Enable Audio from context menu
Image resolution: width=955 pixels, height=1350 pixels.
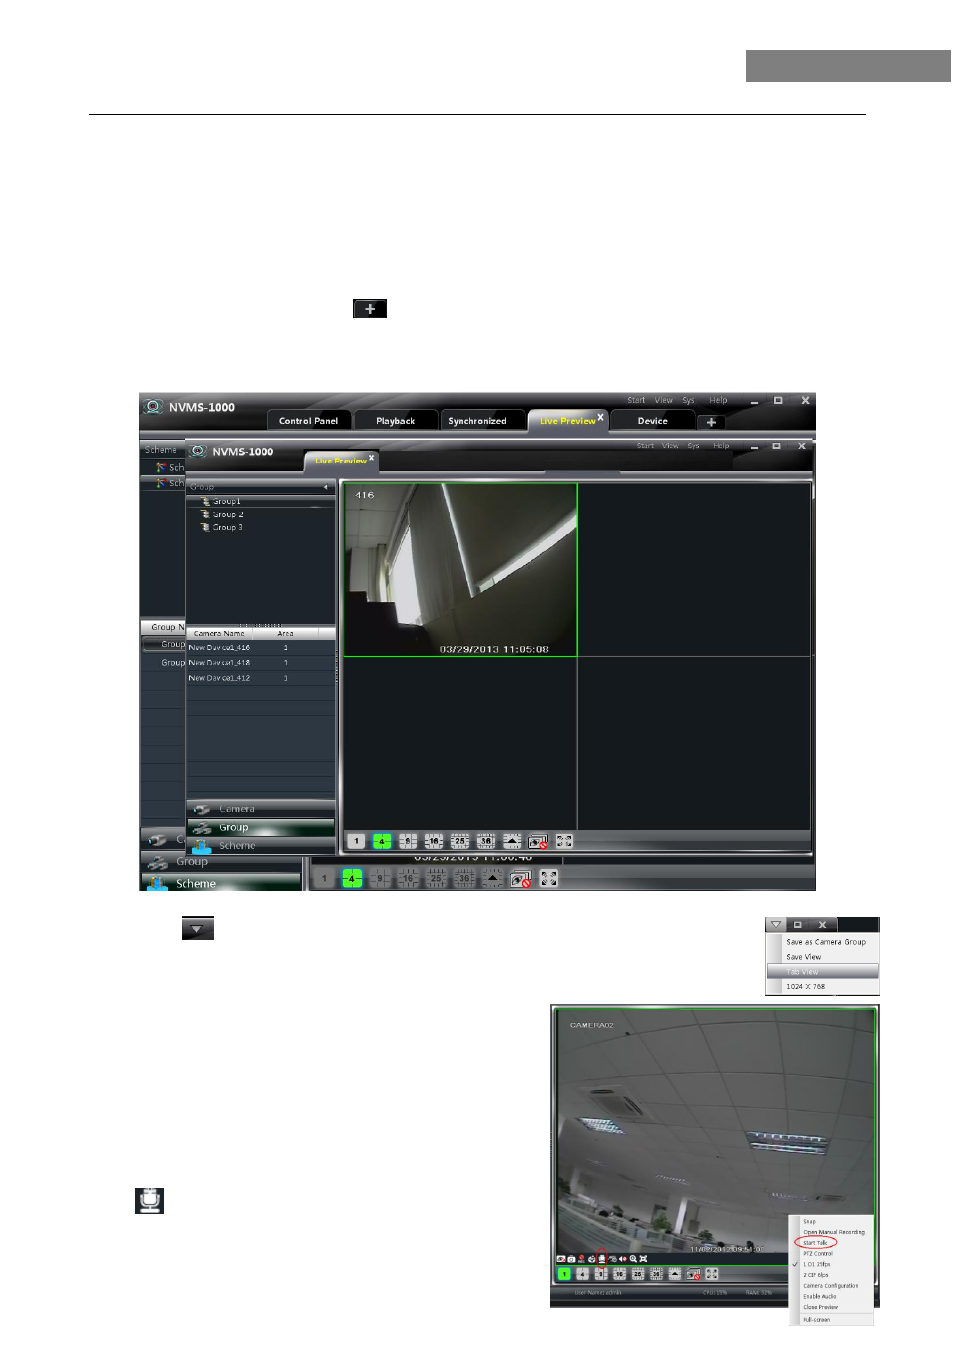832,1296
